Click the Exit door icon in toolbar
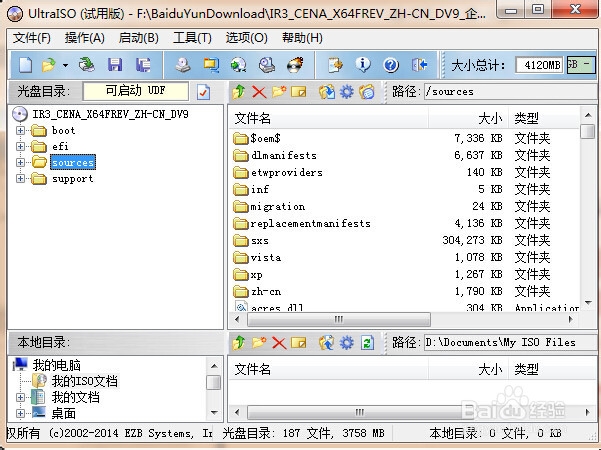Screen dimensions: 601x450 [419, 65]
